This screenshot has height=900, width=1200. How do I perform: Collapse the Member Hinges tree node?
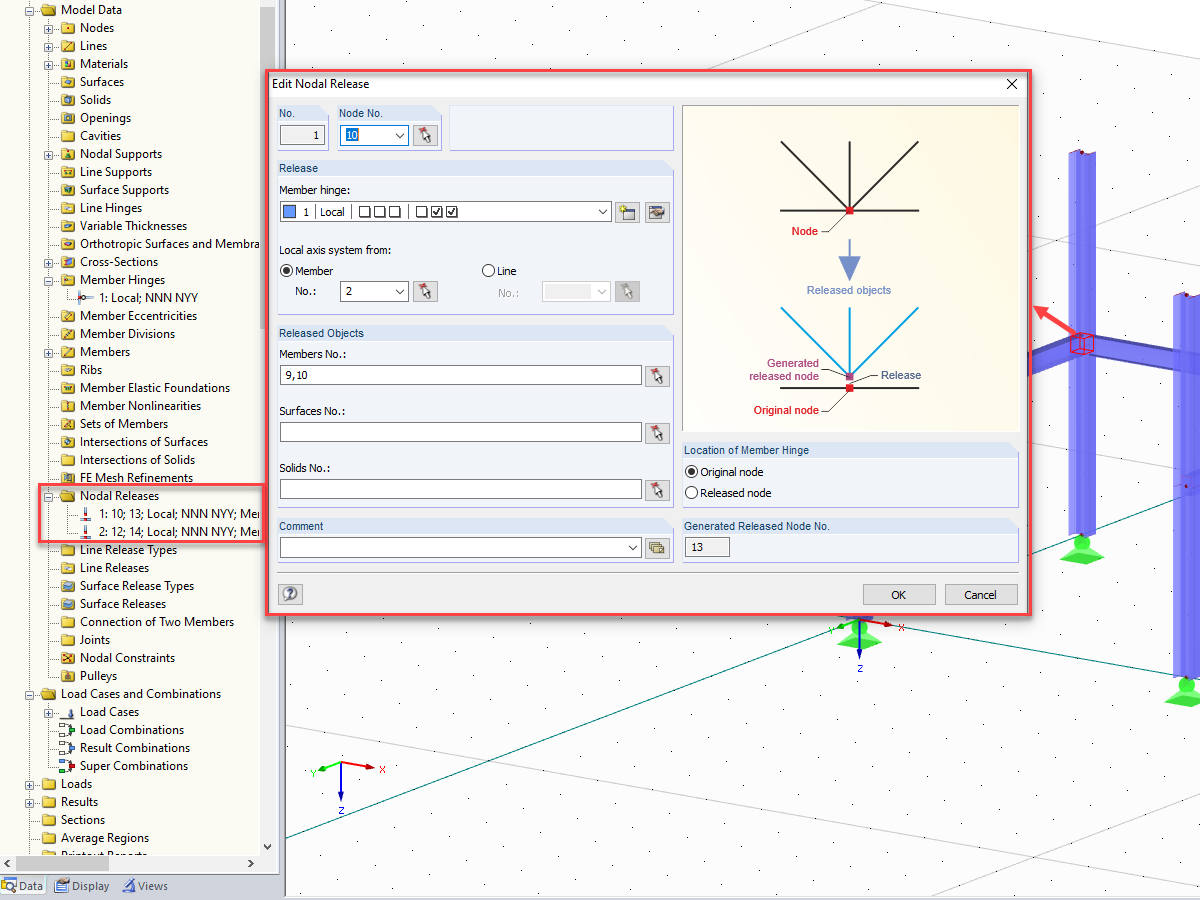point(49,280)
